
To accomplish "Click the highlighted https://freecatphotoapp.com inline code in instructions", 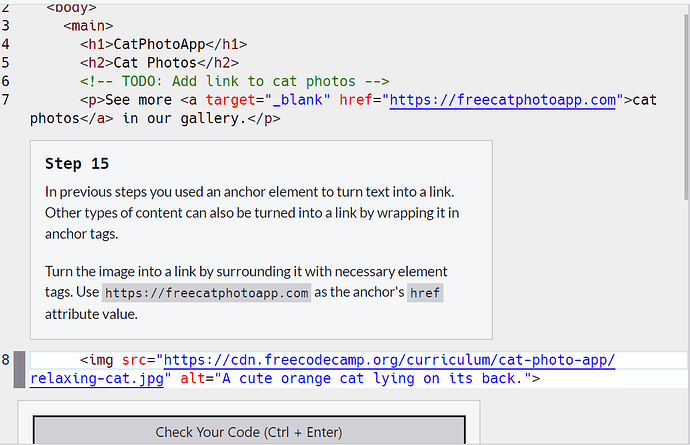I will 207,293.
